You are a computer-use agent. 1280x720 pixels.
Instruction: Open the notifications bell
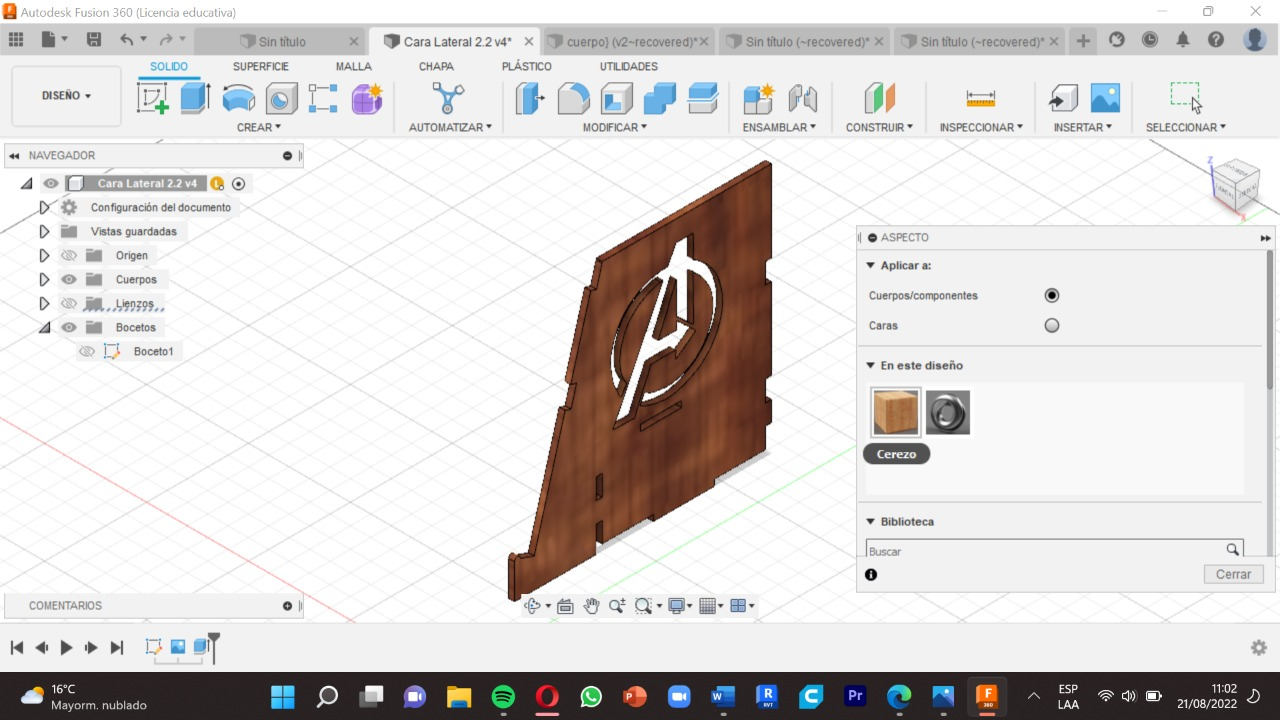click(x=1183, y=40)
